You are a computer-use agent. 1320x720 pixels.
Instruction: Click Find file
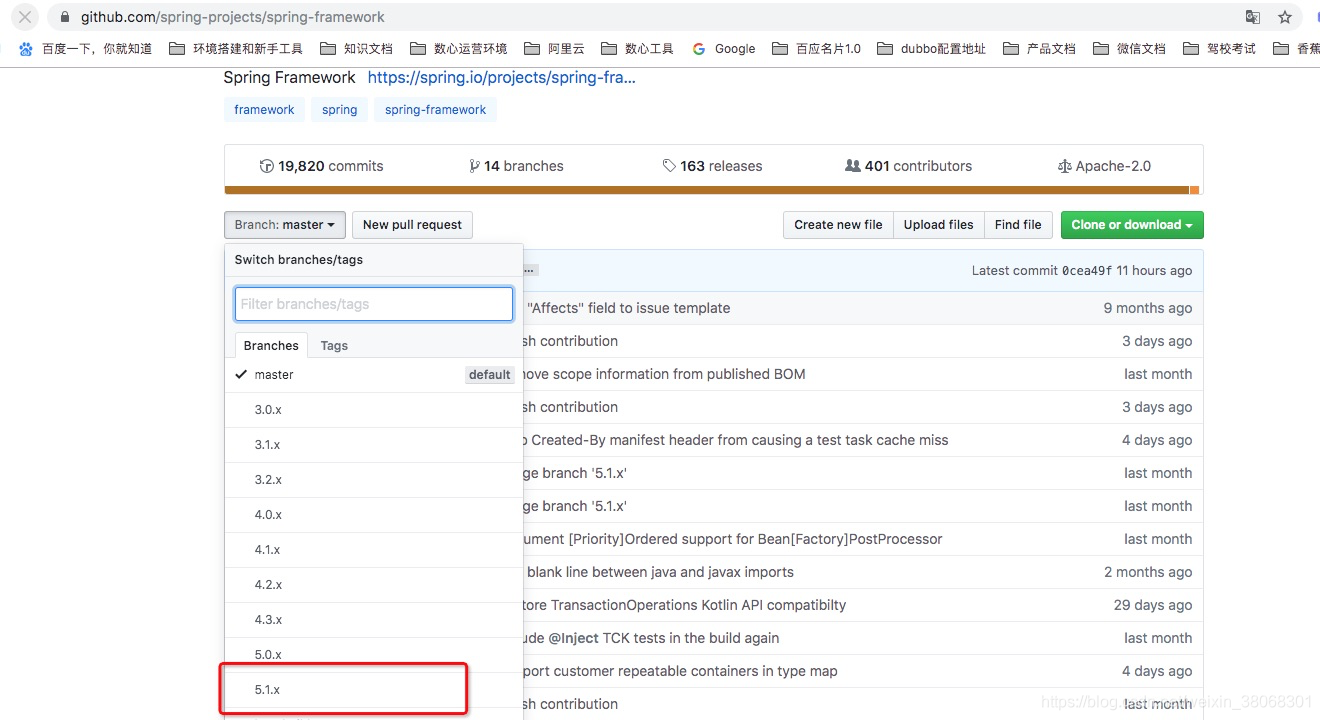click(1018, 225)
